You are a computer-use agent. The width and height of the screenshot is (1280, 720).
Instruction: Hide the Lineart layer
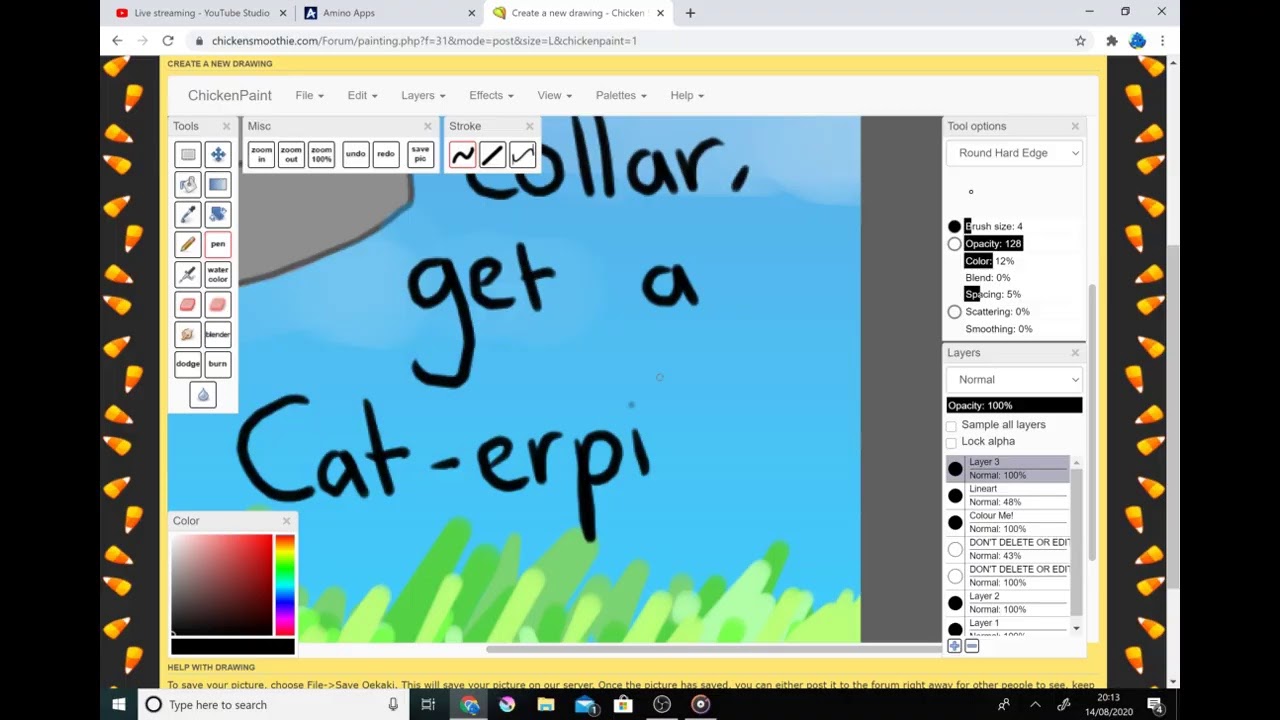(x=955, y=496)
